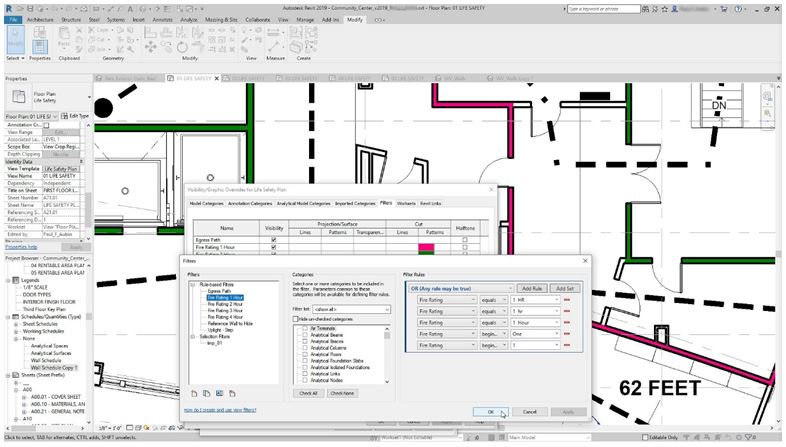Click the Delete filter icon in Filters dialog
The width and height of the screenshot is (786, 447).
tap(232, 393)
